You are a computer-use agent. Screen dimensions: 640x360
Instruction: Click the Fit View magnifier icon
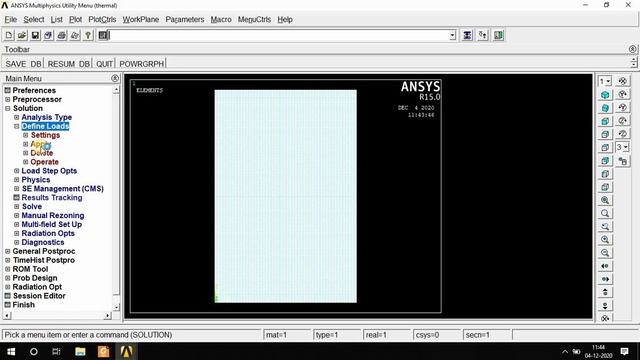click(x=605, y=200)
